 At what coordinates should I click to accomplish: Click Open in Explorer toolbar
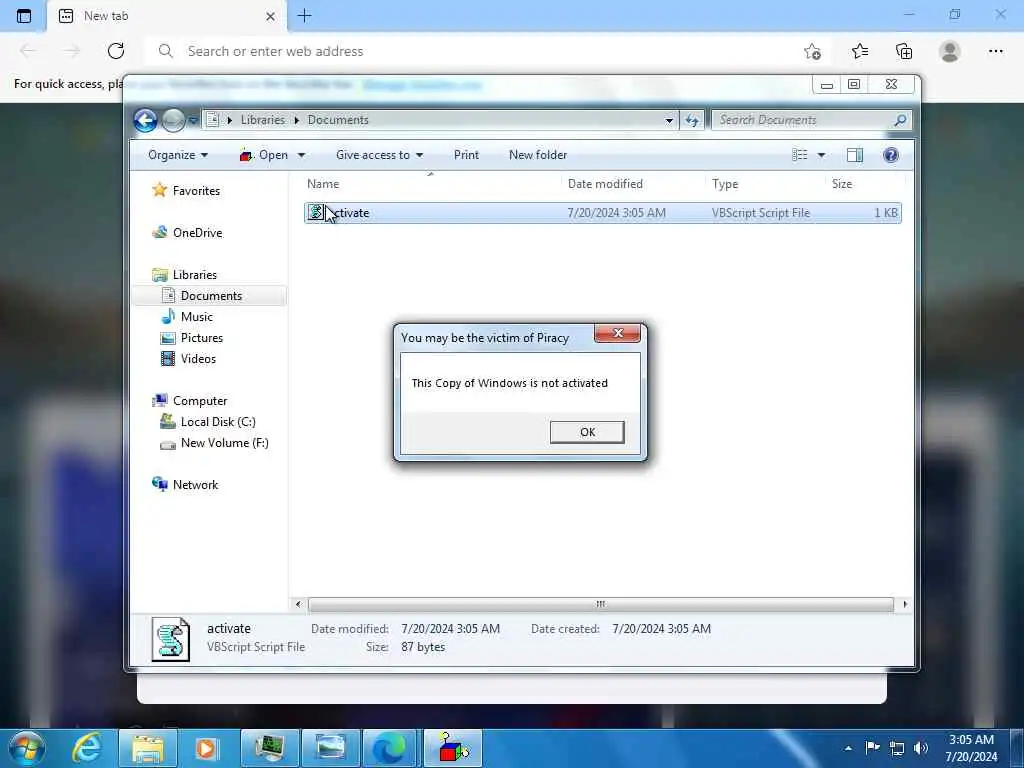(264, 155)
